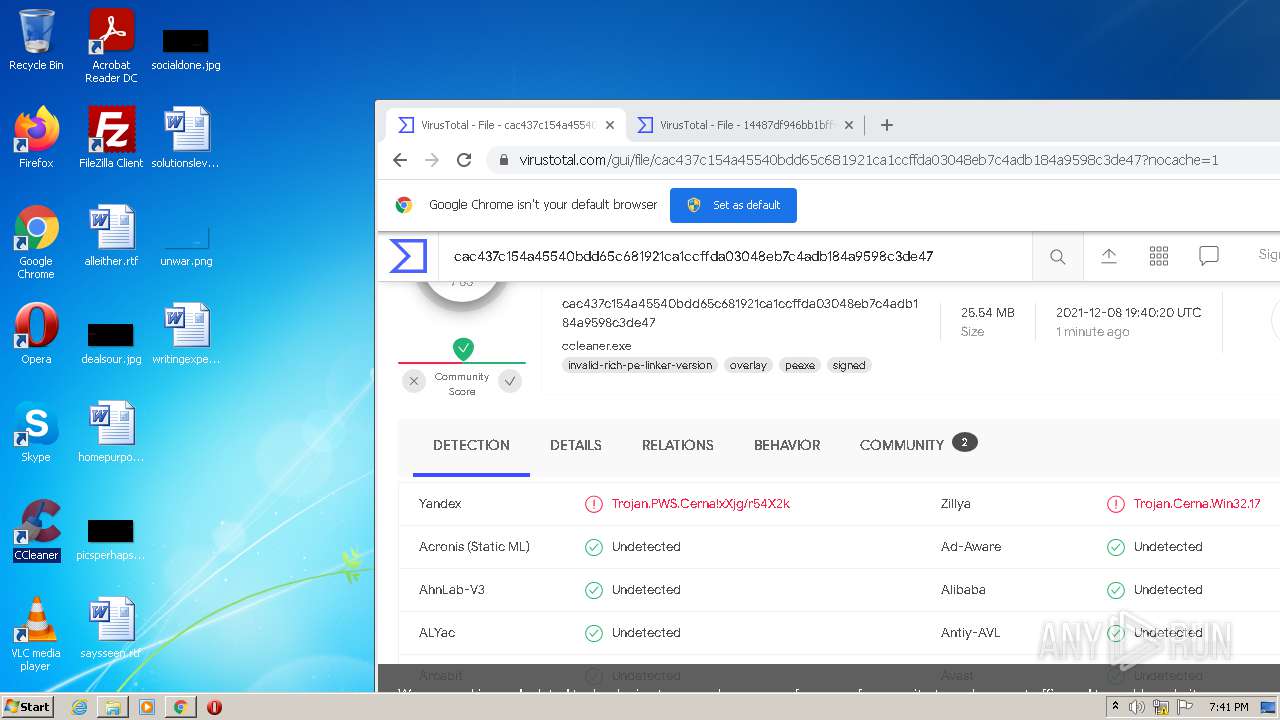The height and width of the screenshot is (720, 1280).
Task: Open the Recycle Bin desktop icon
Action: coord(36,40)
